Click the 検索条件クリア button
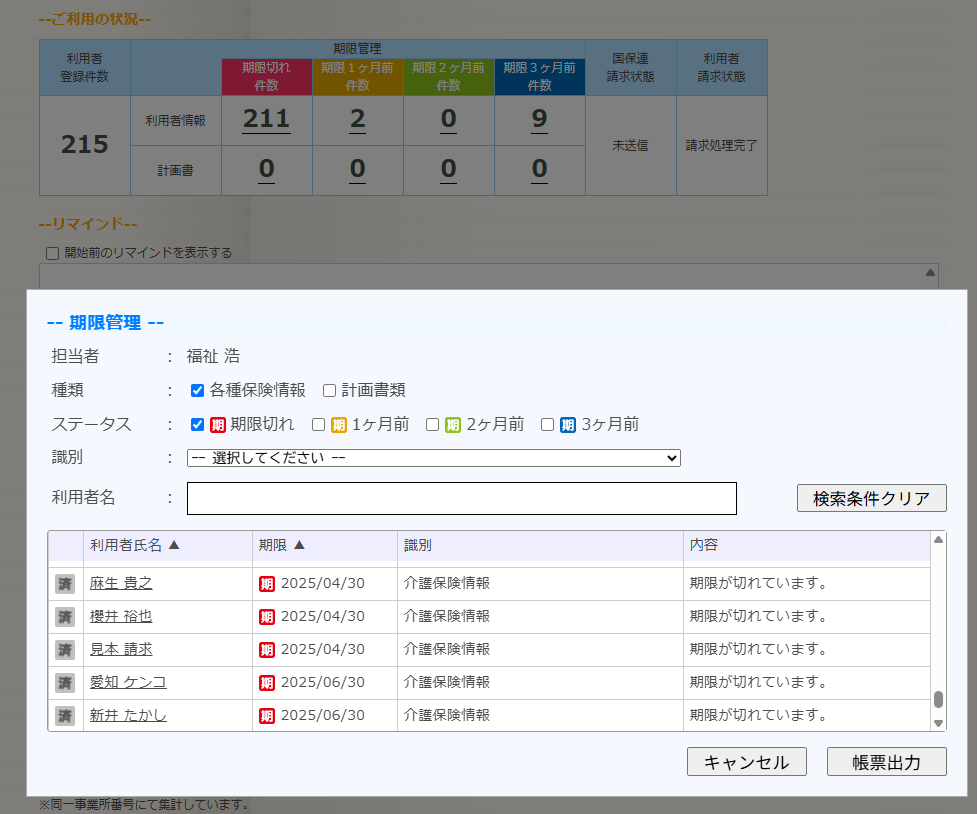Image resolution: width=977 pixels, height=814 pixels. click(x=871, y=498)
